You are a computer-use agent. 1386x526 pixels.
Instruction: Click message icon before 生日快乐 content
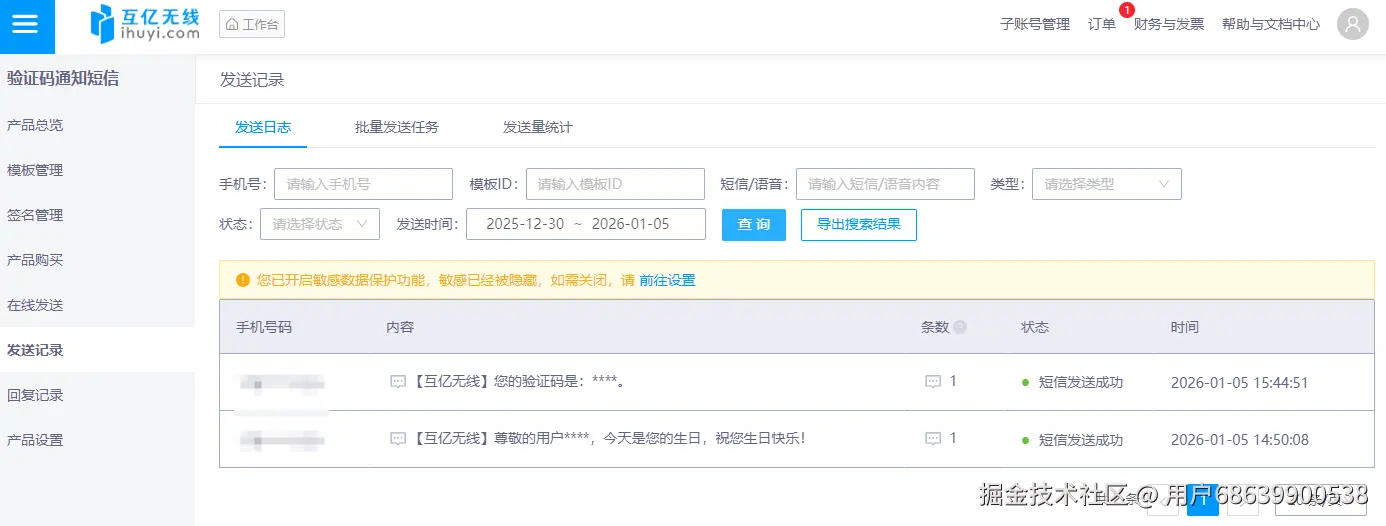click(398, 439)
